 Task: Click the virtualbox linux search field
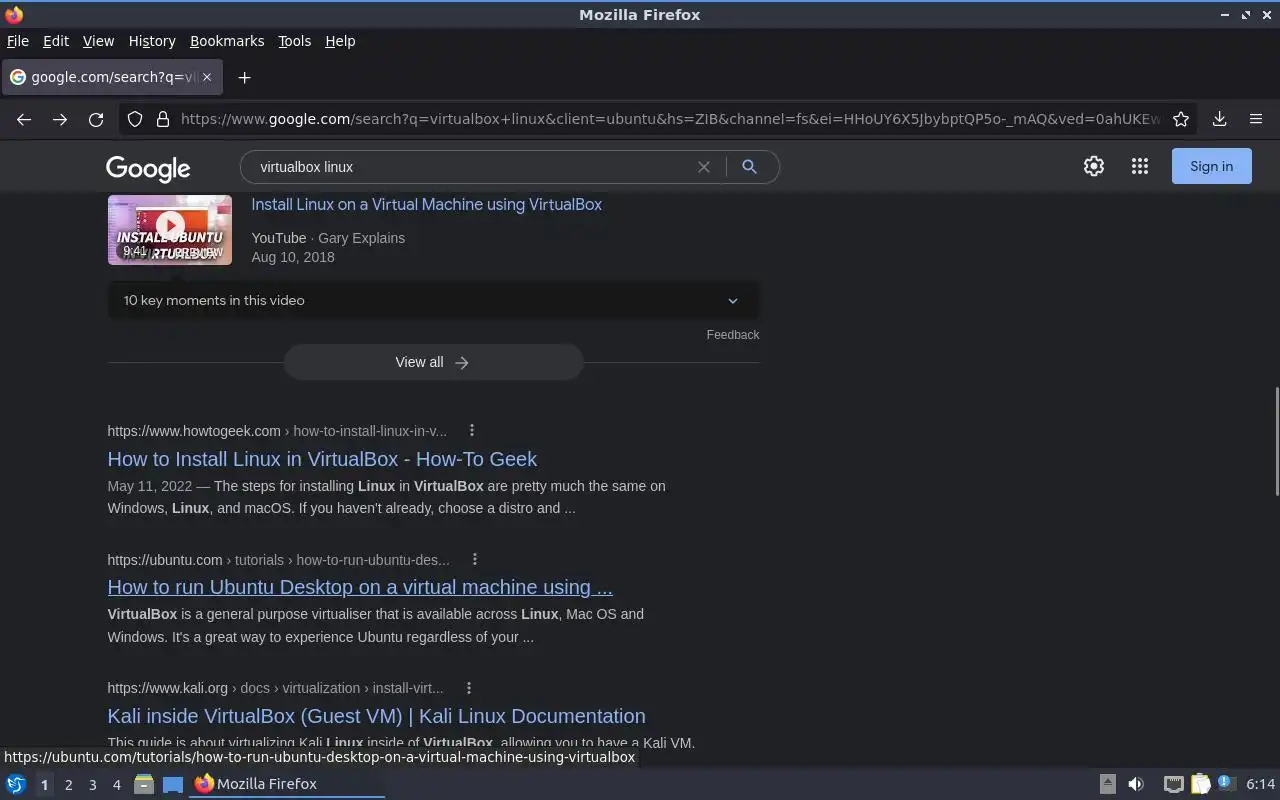tap(470, 167)
